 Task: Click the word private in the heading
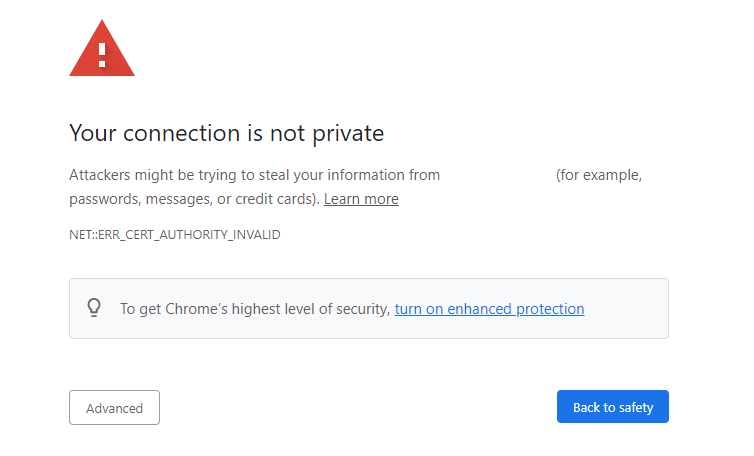coord(350,133)
